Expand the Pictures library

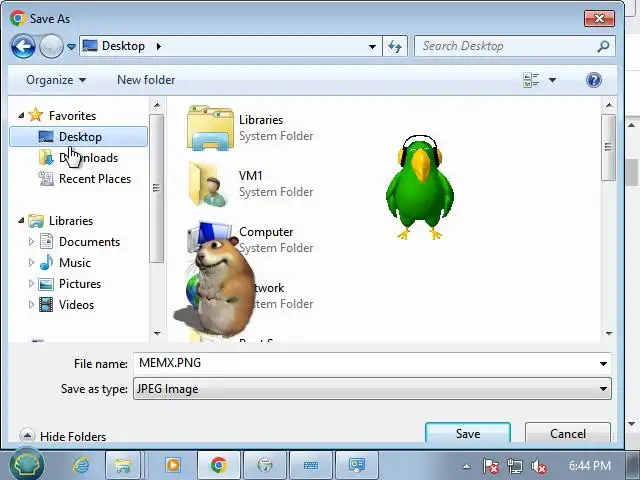[31, 284]
